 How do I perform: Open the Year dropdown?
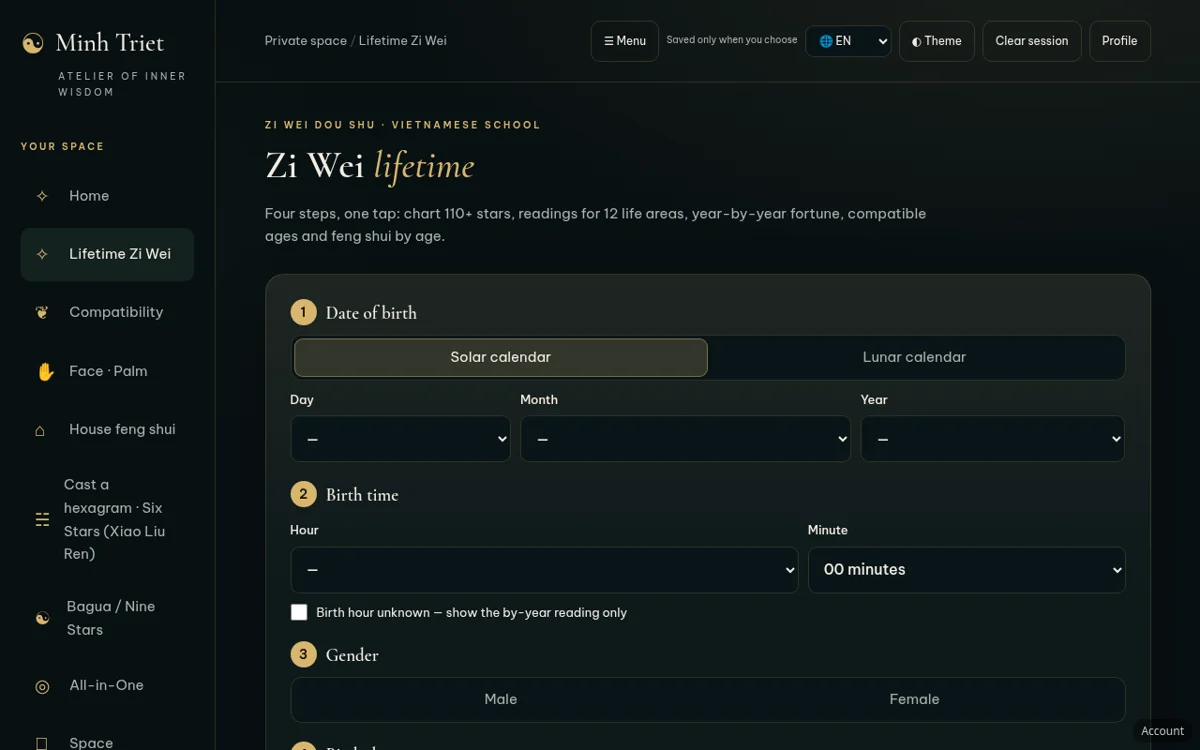click(992, 439)
